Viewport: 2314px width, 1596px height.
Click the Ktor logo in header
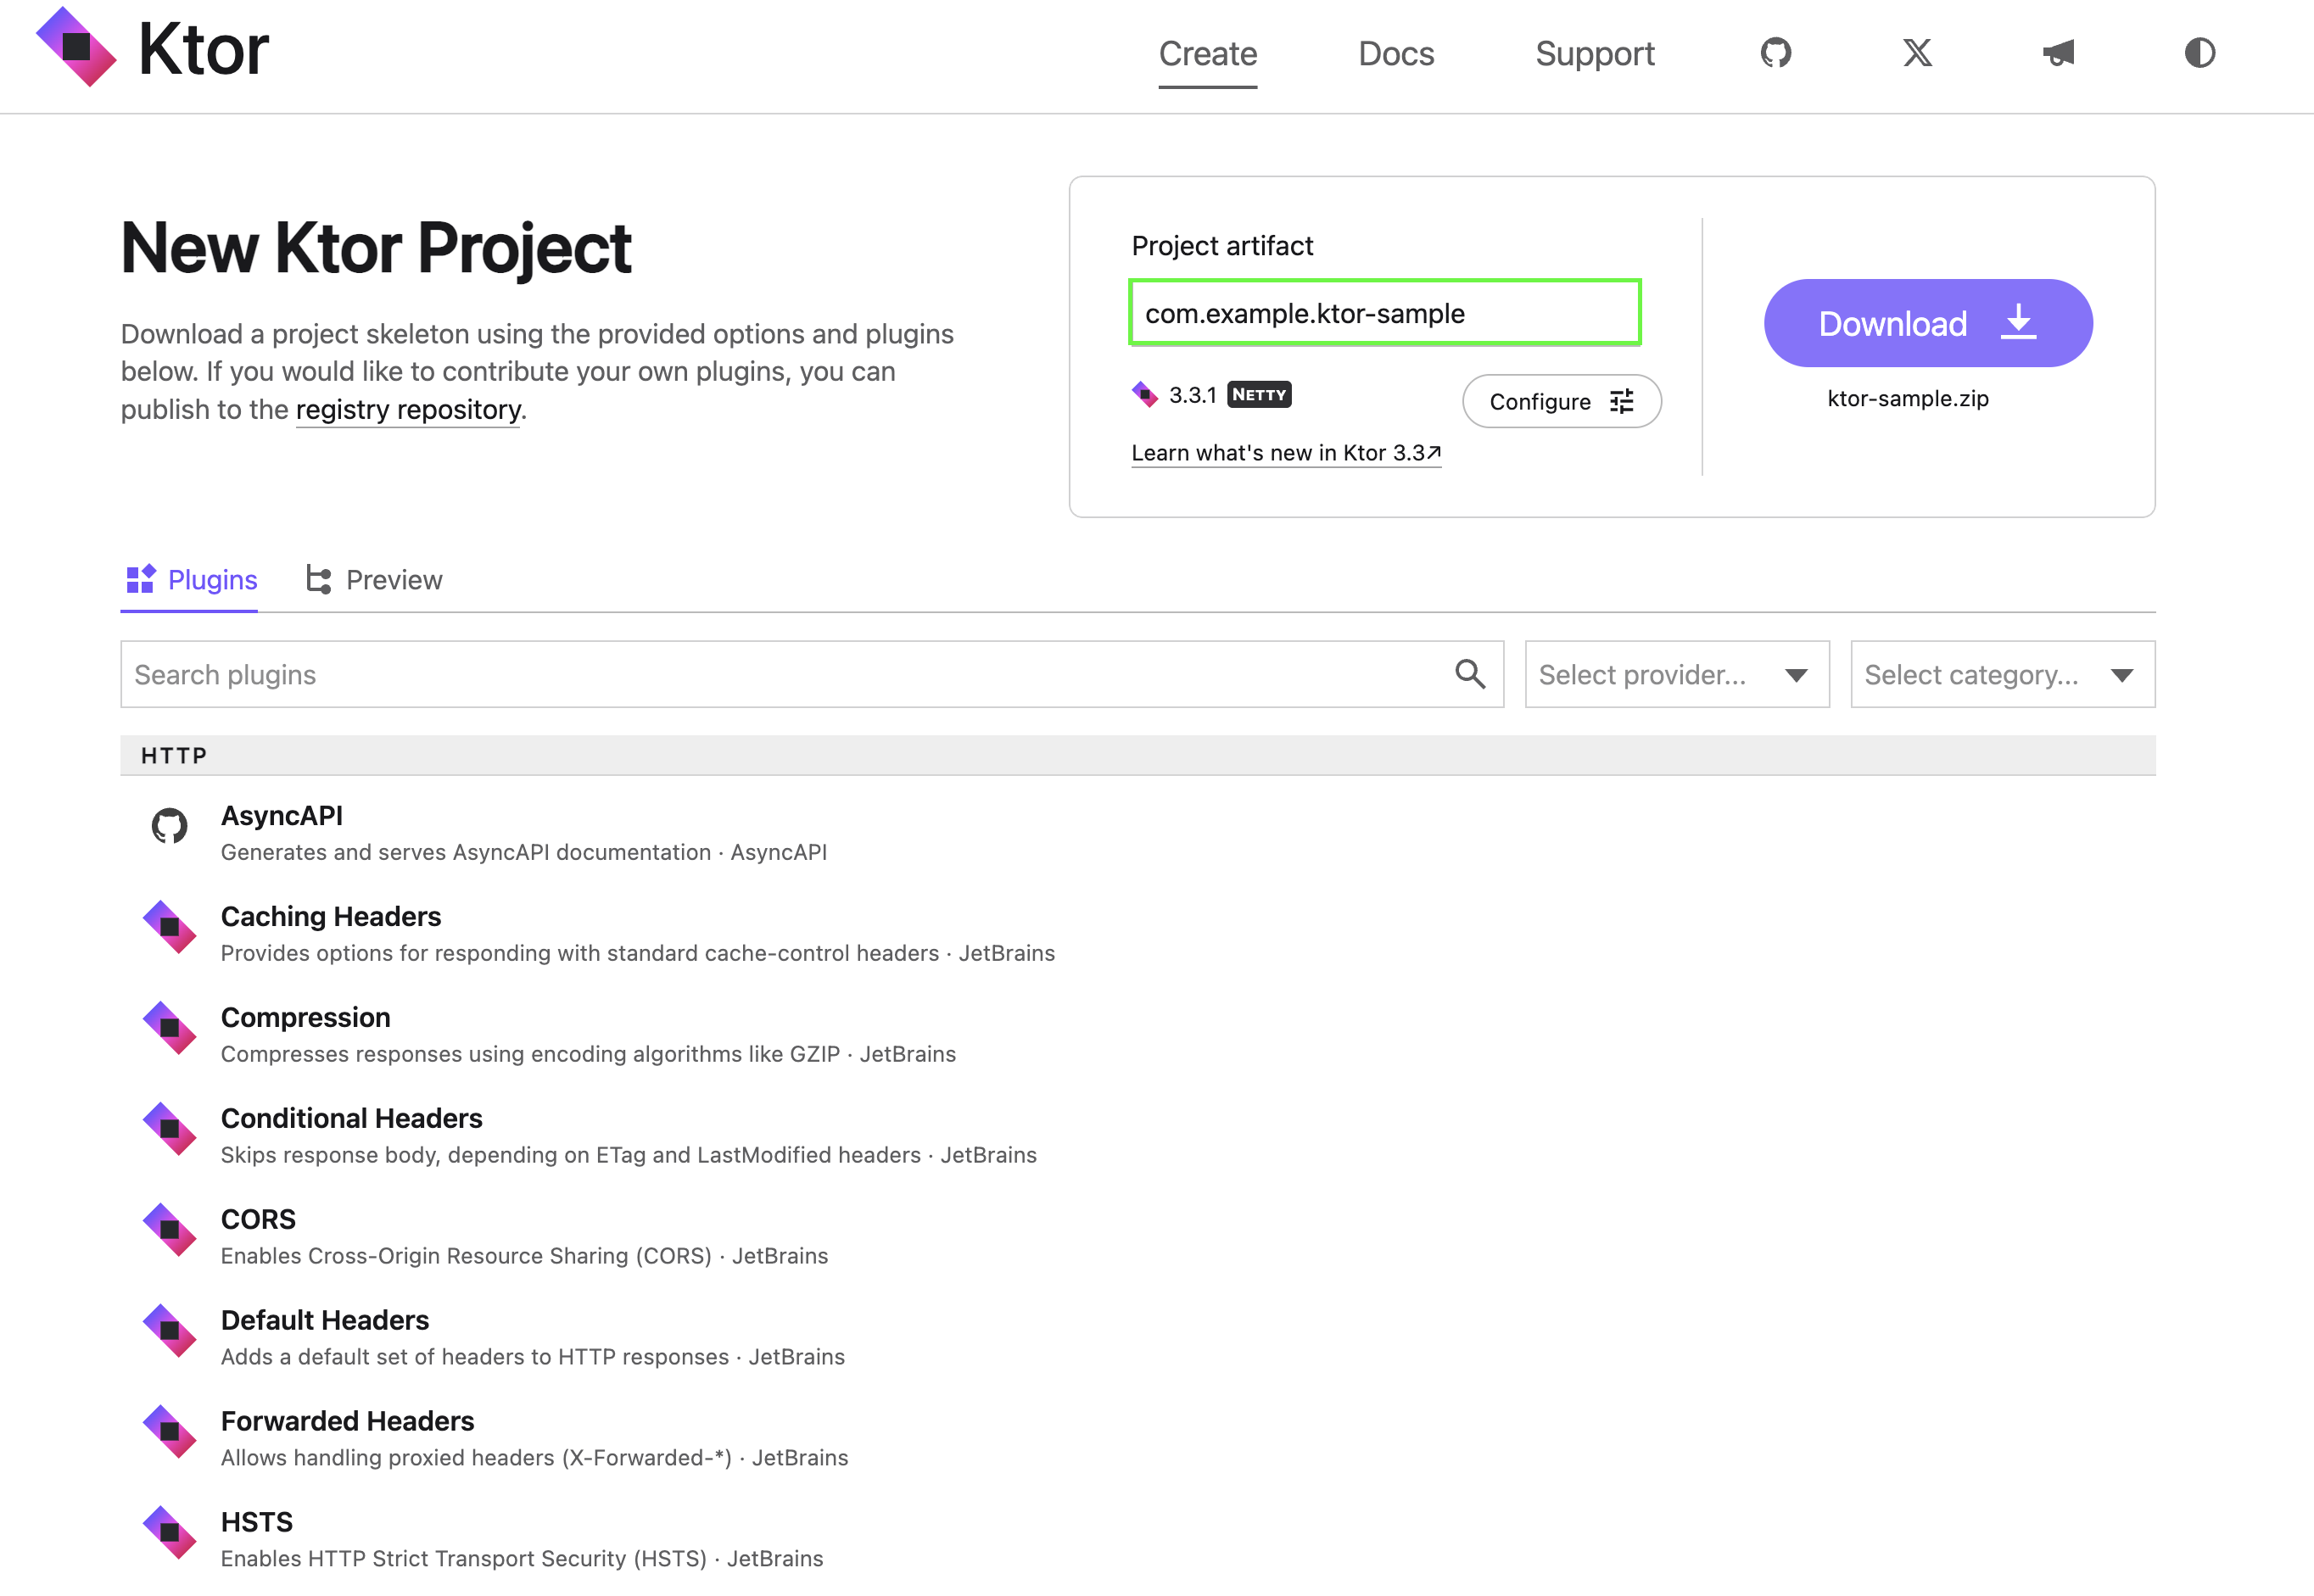[x=152, y=49]
